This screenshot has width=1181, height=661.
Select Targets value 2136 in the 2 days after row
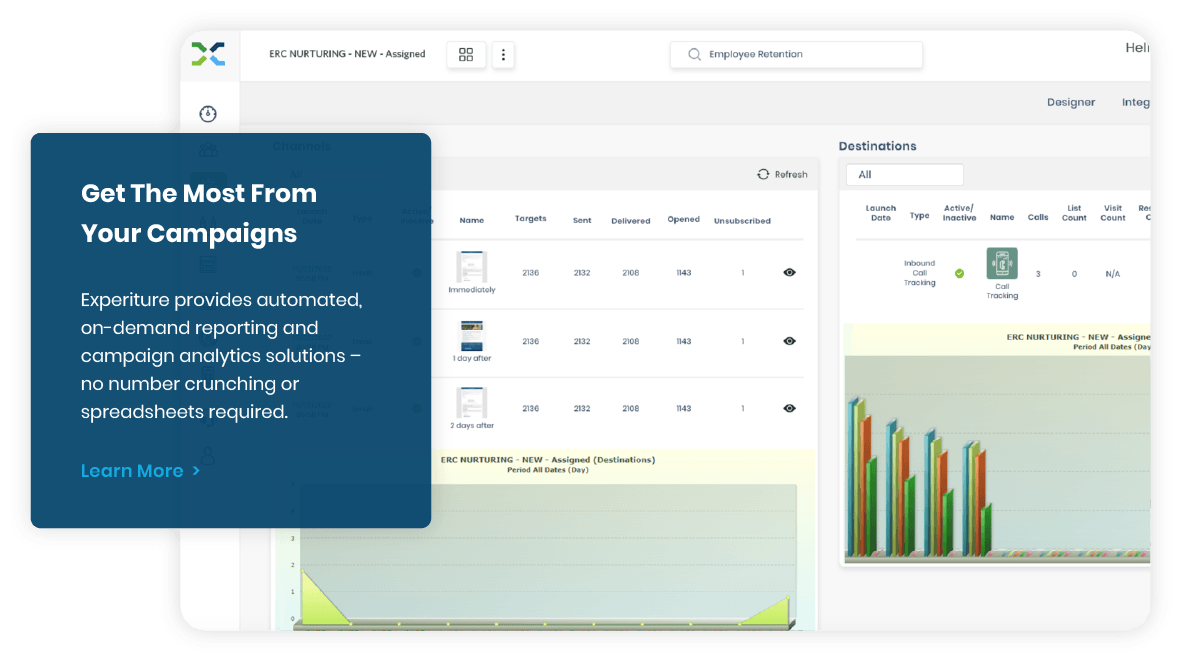click(531, 408)
